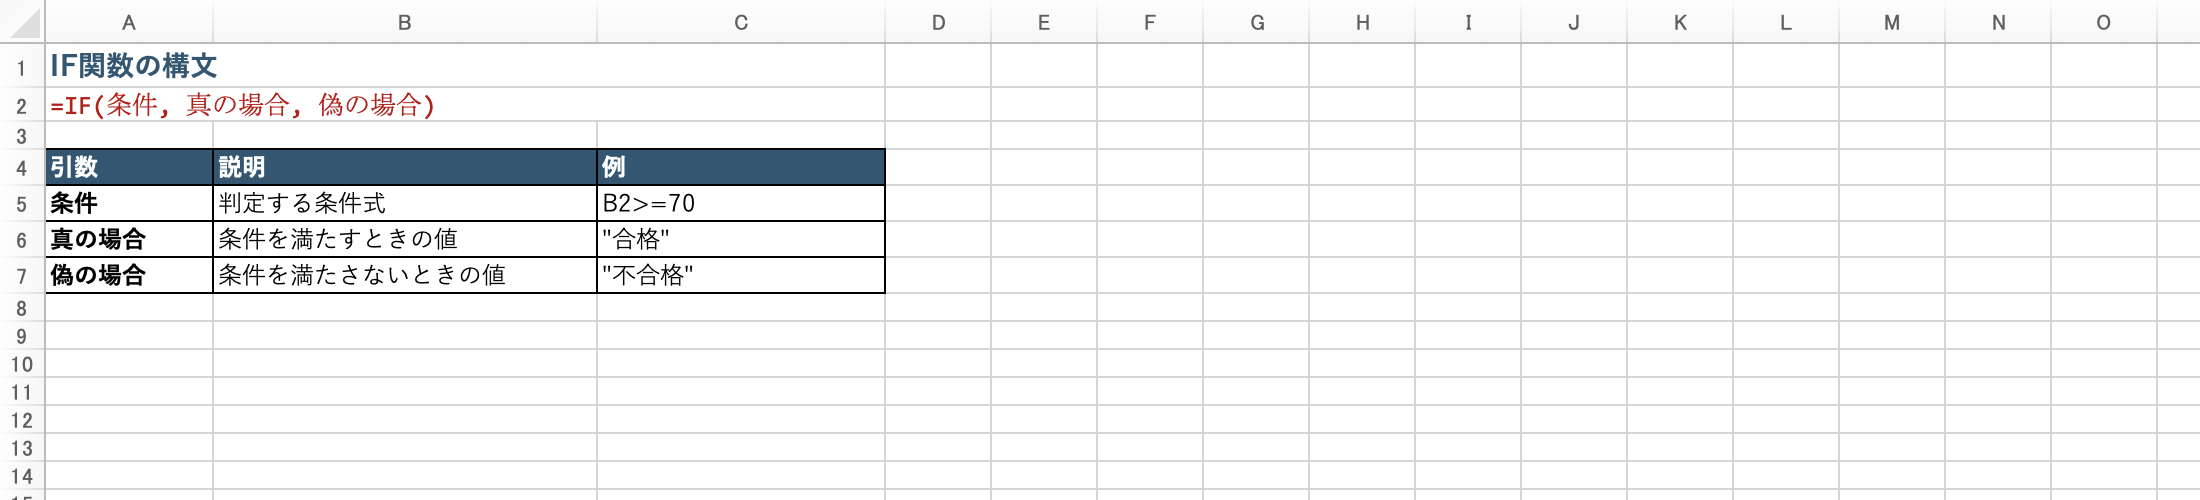This screenshot has width=2200, height=500.
Task: Select the '説明' header cell
Action: [404, 167]
